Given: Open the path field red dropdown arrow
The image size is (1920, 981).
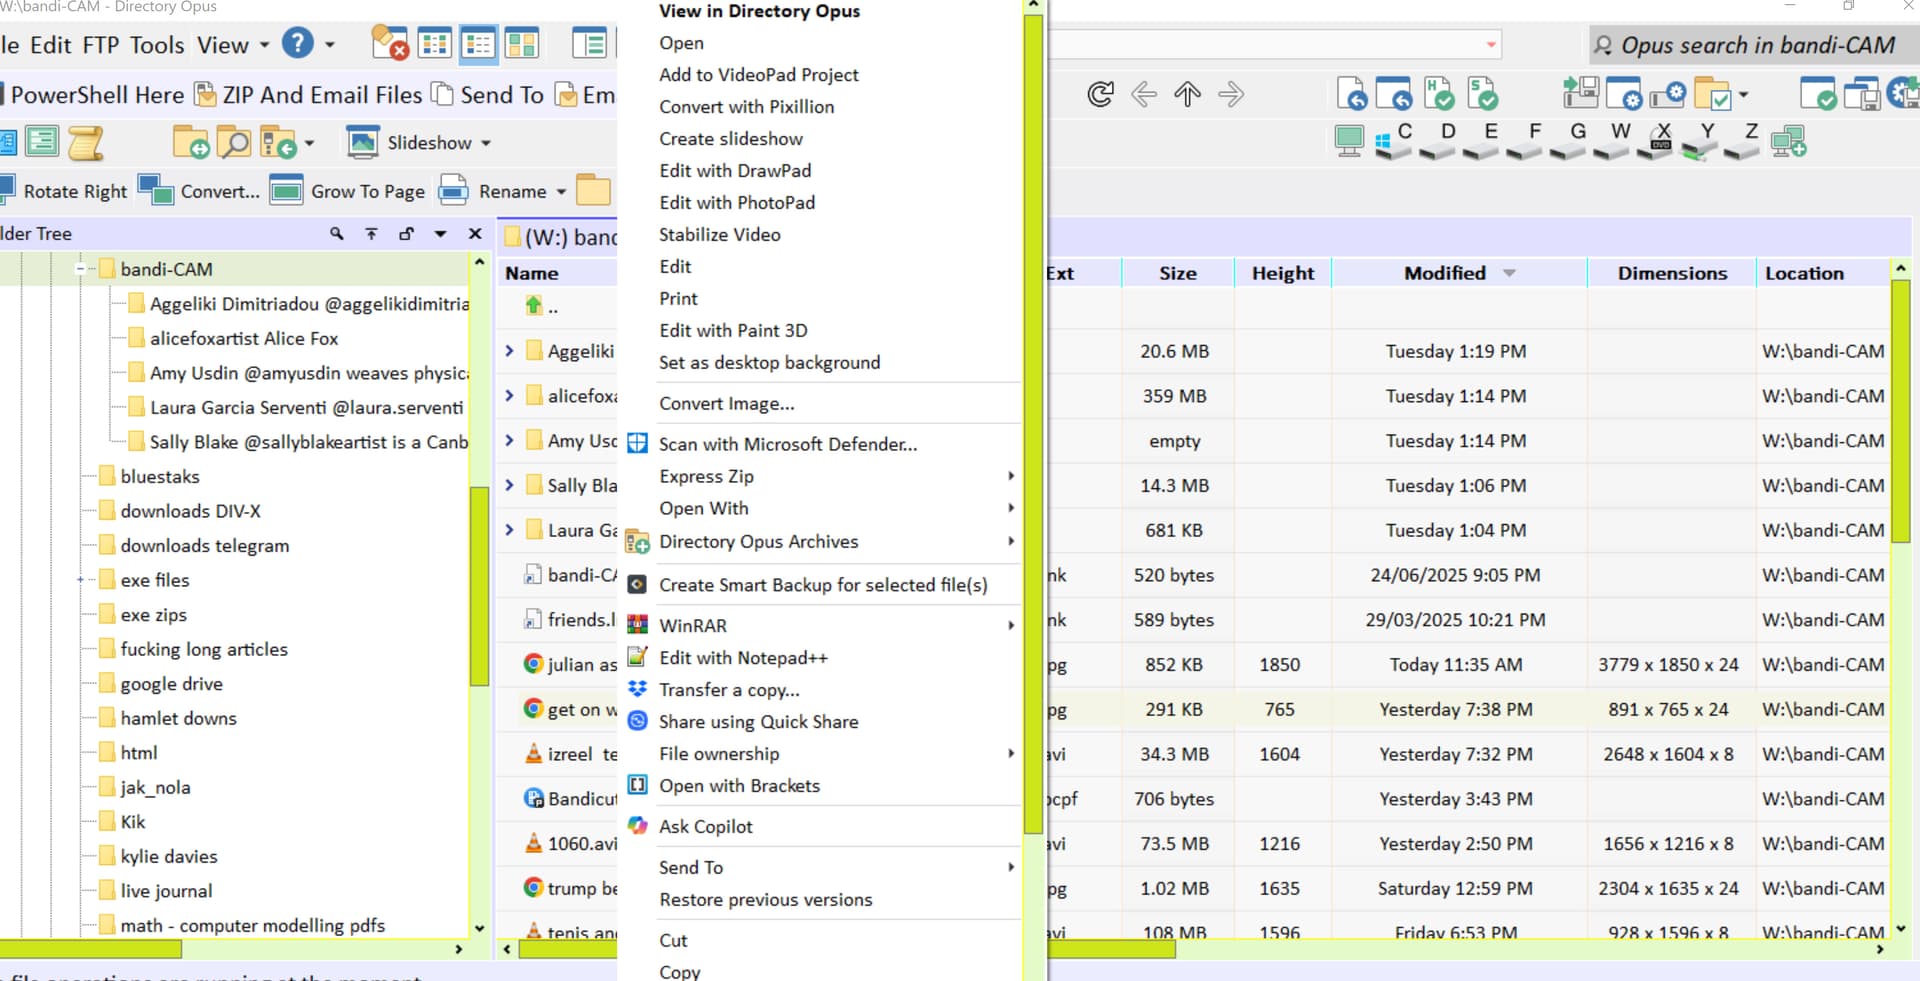Looking at the screenshot, I should (1491, 45).
